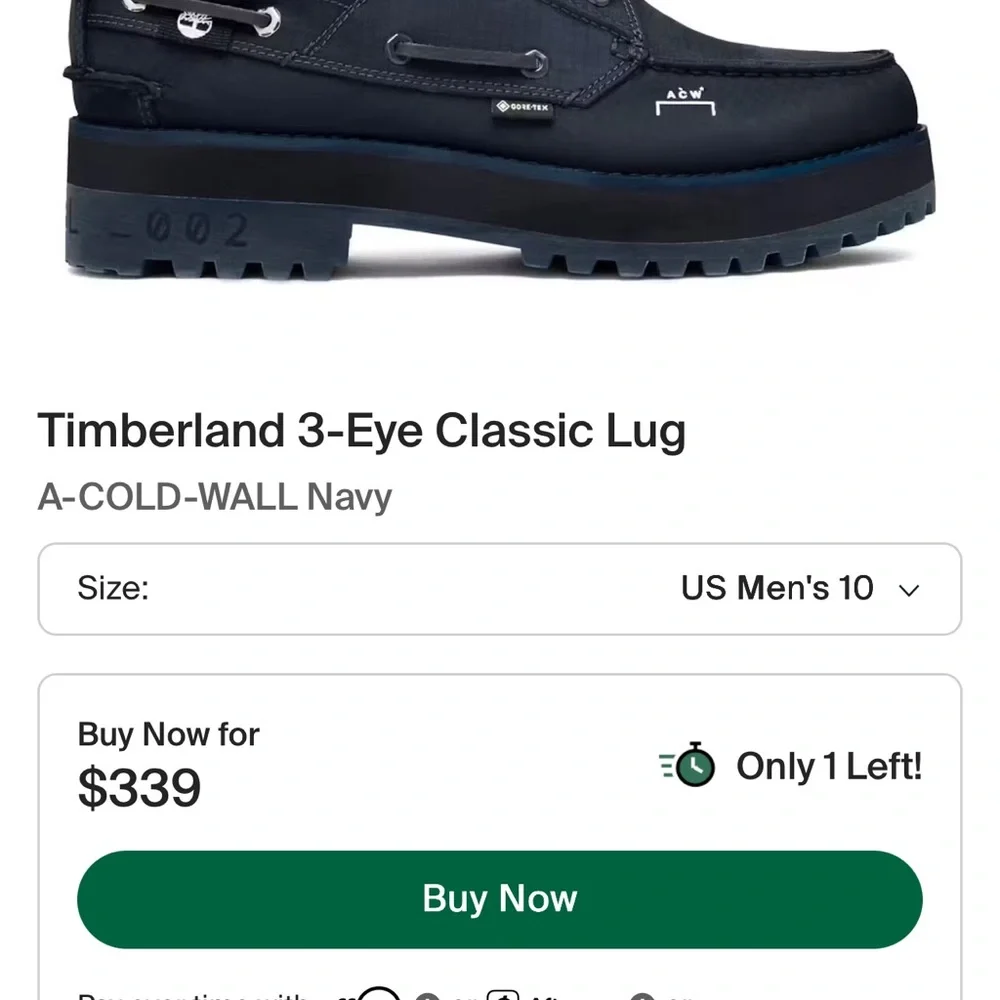
Task: Click the green stopwatch icon beside Only 1 Left
Action: click(693, 766)
